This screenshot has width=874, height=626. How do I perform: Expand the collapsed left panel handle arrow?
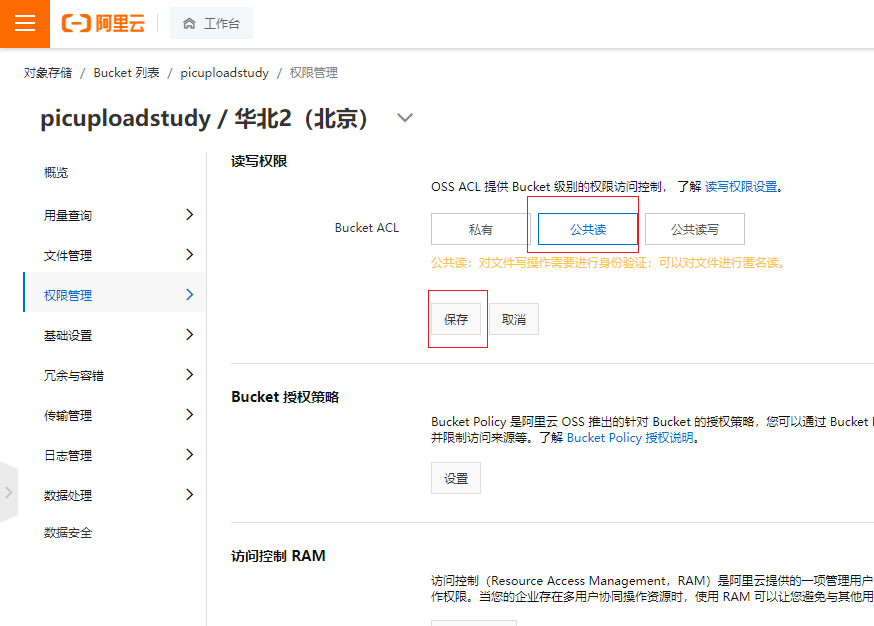pyautogui.click(x=8, y=492)
